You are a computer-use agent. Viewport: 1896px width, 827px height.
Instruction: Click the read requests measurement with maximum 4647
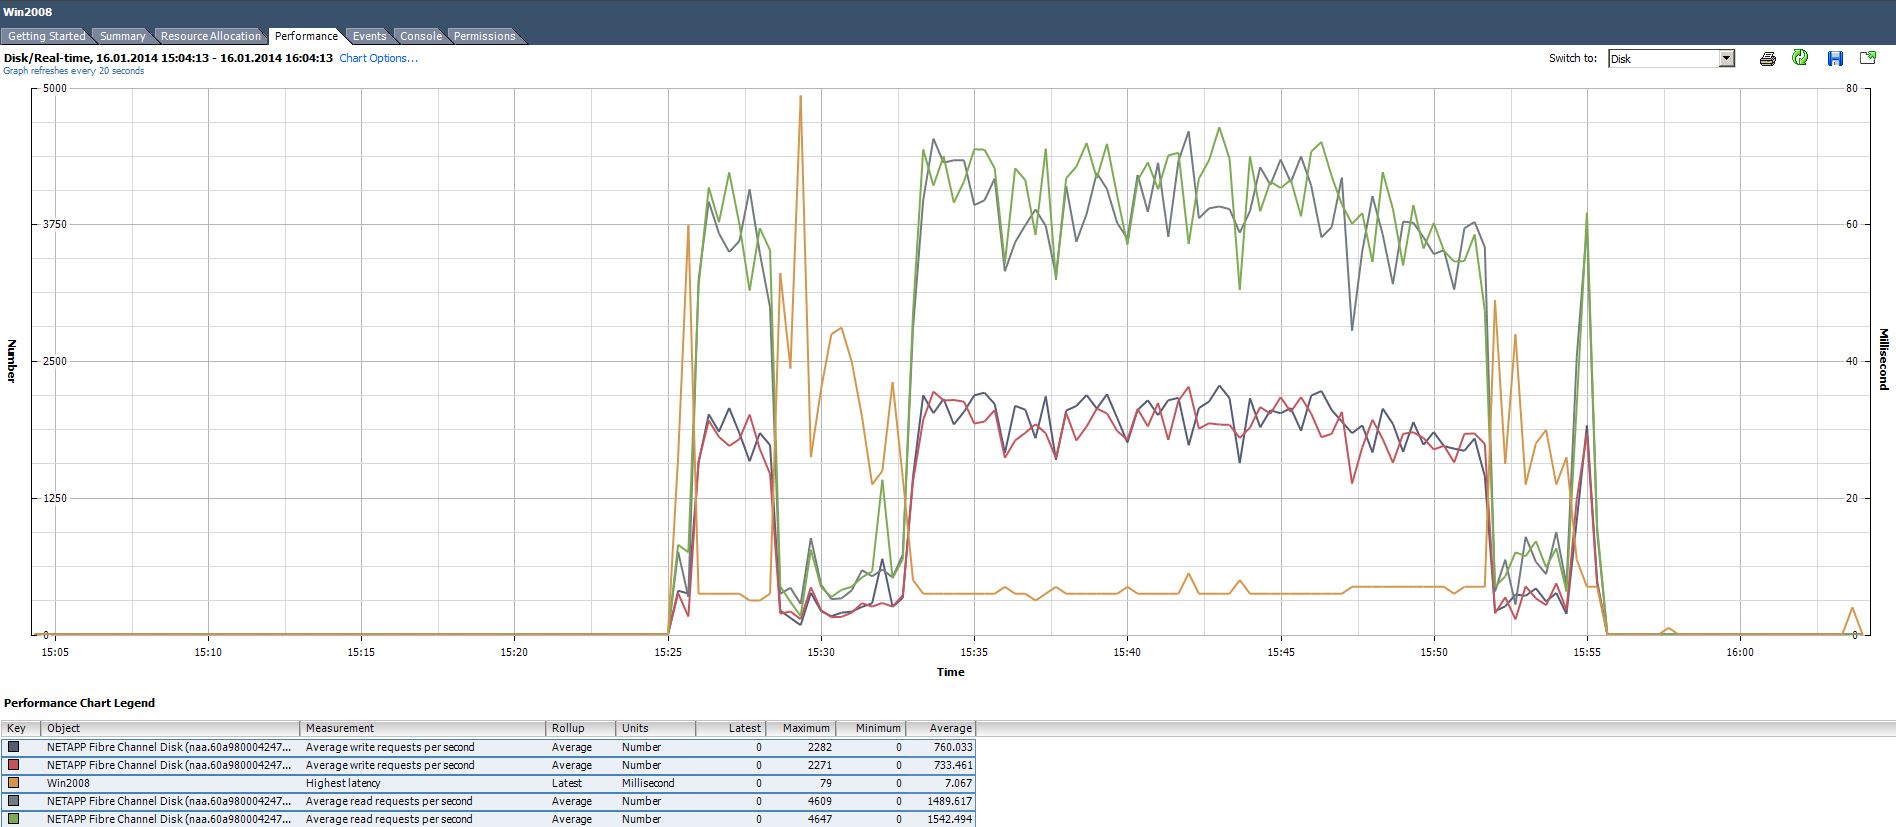[x=389, y=819]
